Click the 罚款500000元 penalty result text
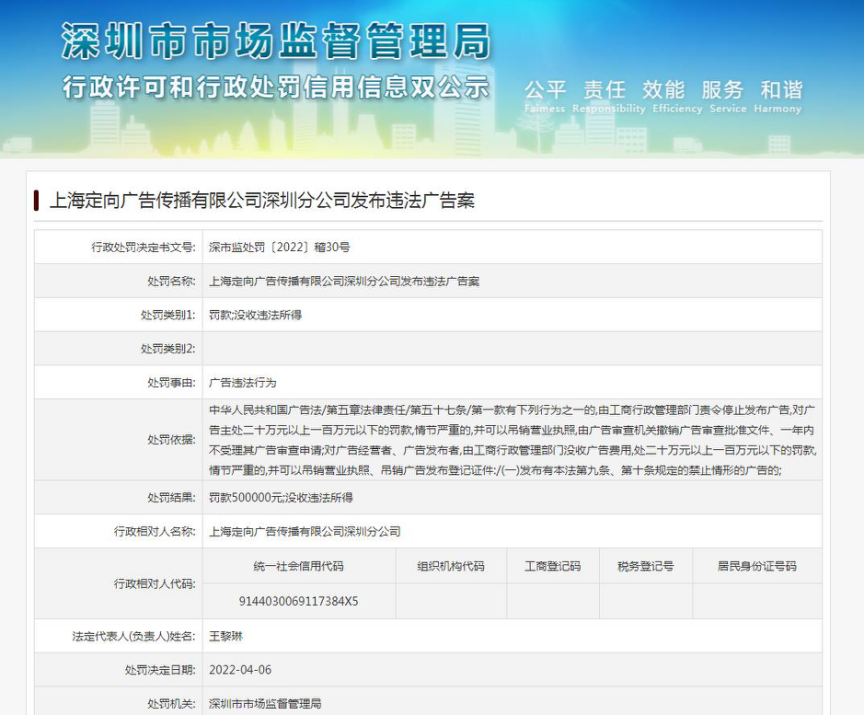This screenshot has width=864, height=715. 281,497
